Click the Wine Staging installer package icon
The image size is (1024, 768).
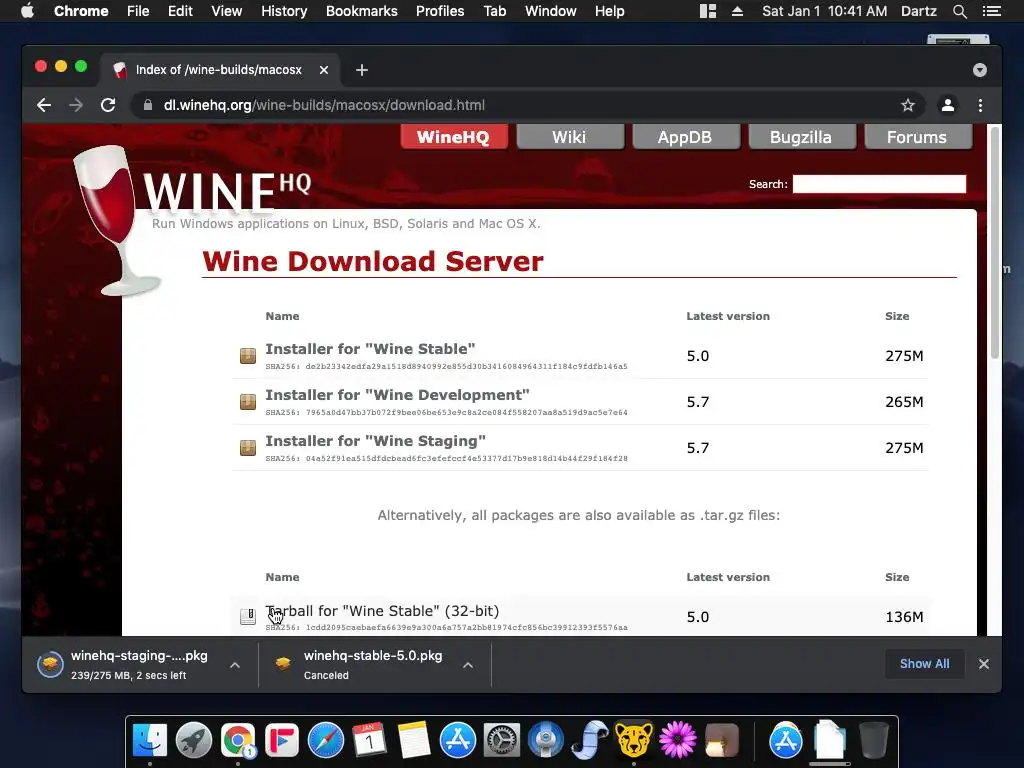point(248,448)
